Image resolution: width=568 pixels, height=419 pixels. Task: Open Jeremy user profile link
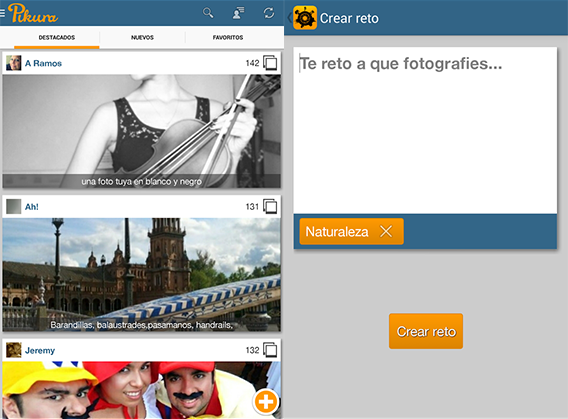40,350
